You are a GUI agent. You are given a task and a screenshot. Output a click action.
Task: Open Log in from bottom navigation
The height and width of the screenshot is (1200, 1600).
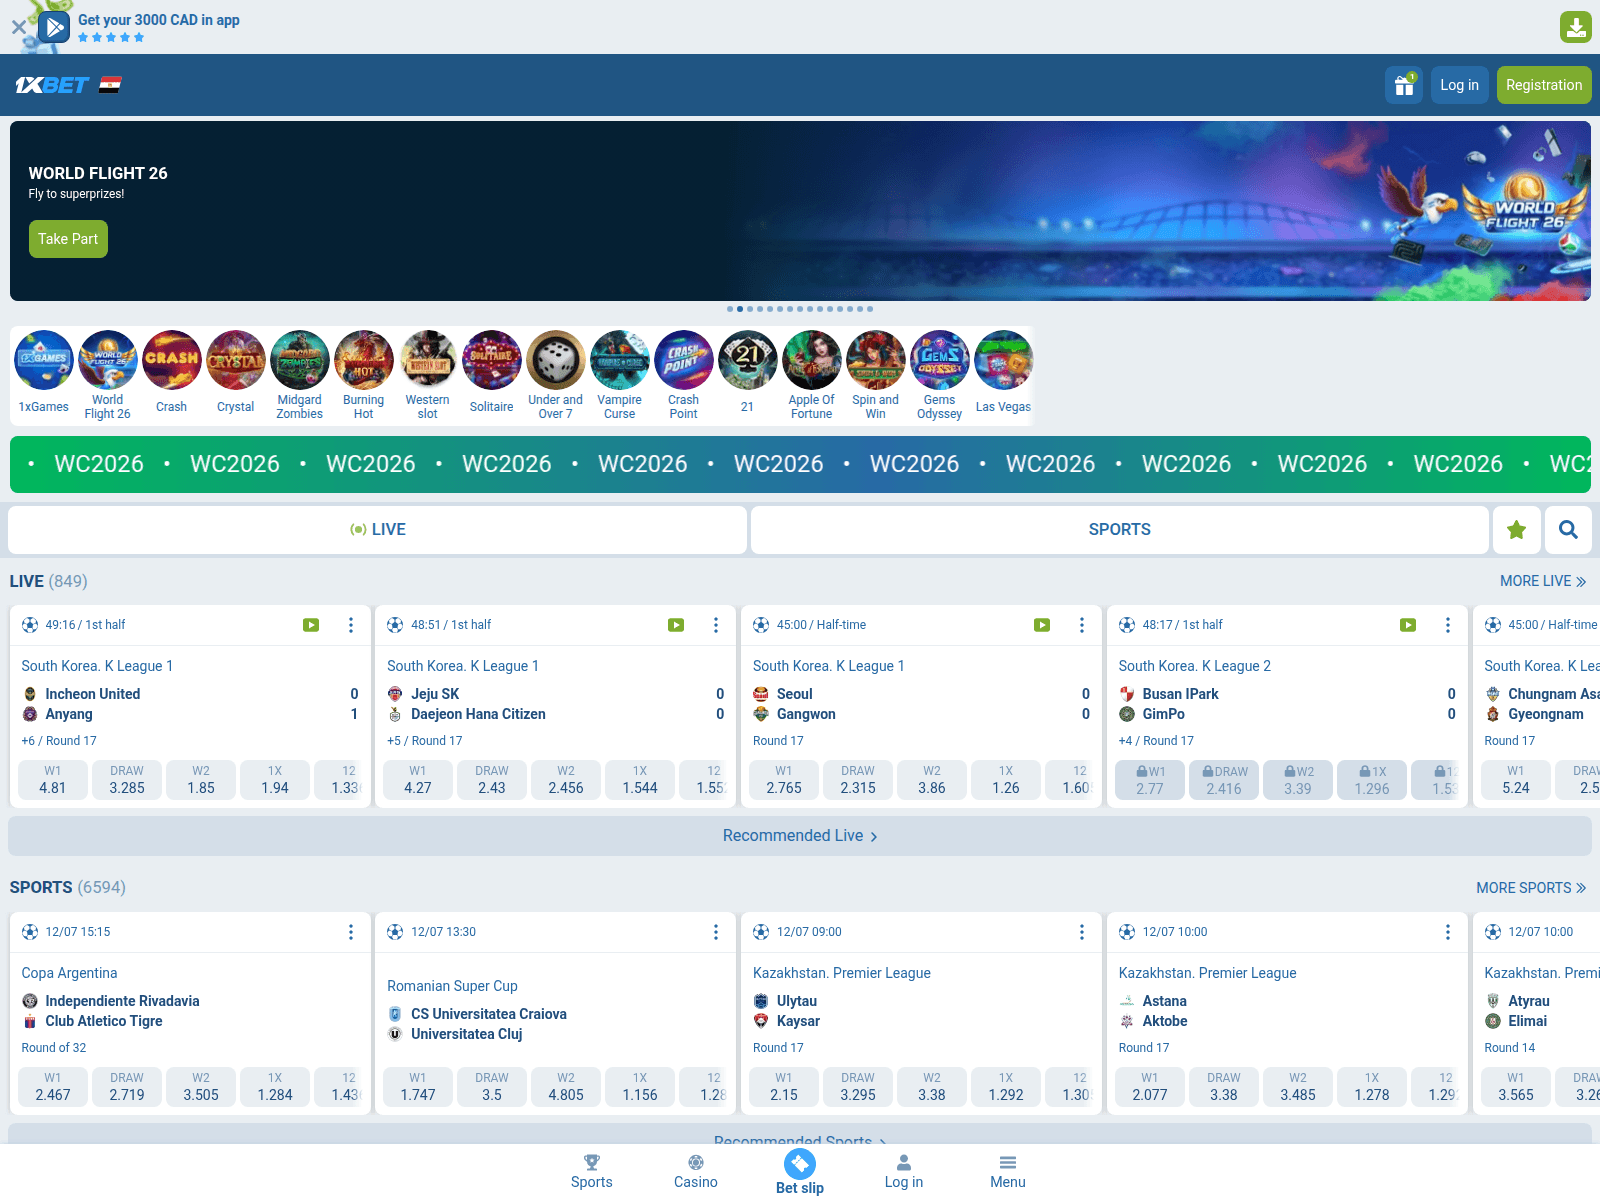[x=904, y=1171]
